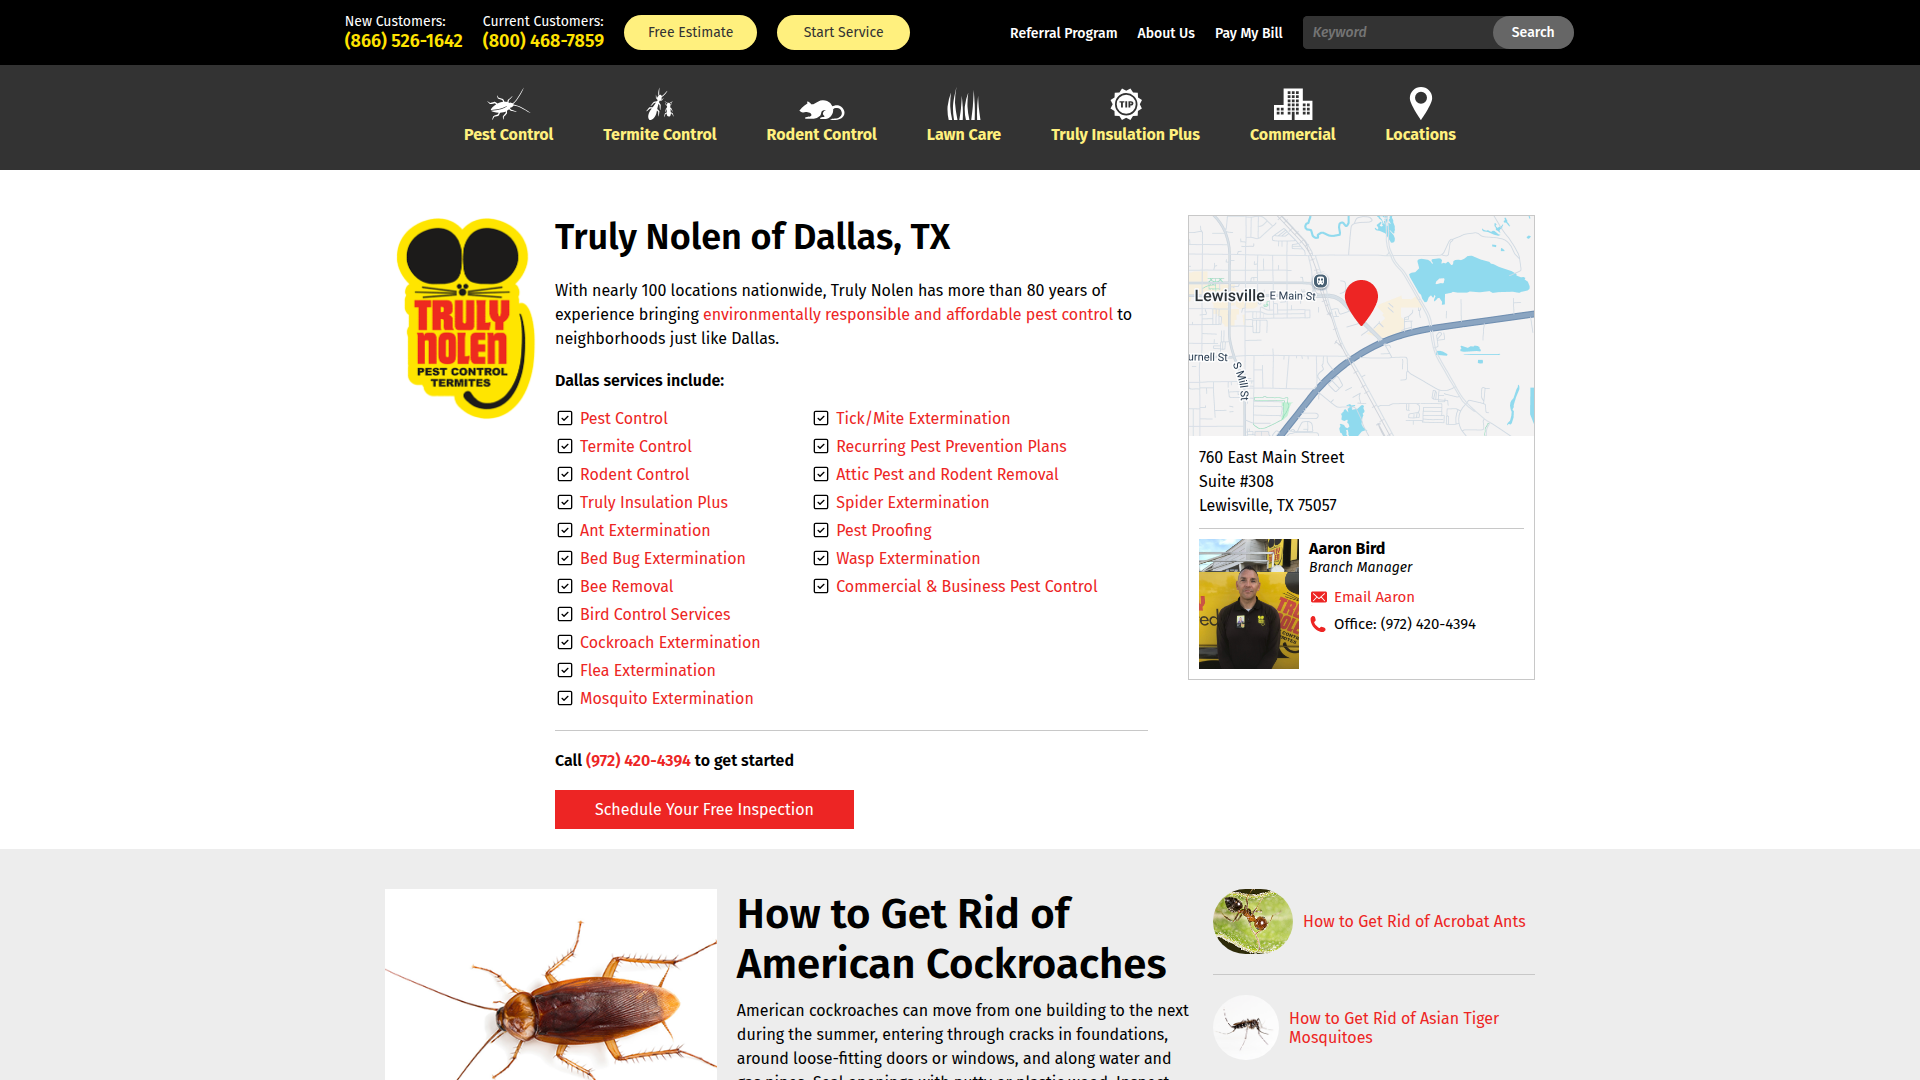
Task: Click the check icon beside Flea Extermination
Action: point(565,670)
